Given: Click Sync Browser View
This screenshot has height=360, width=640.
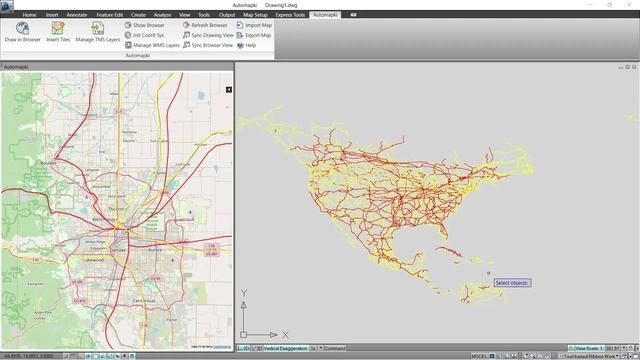Looking at the screenshot, I should 208,45.
